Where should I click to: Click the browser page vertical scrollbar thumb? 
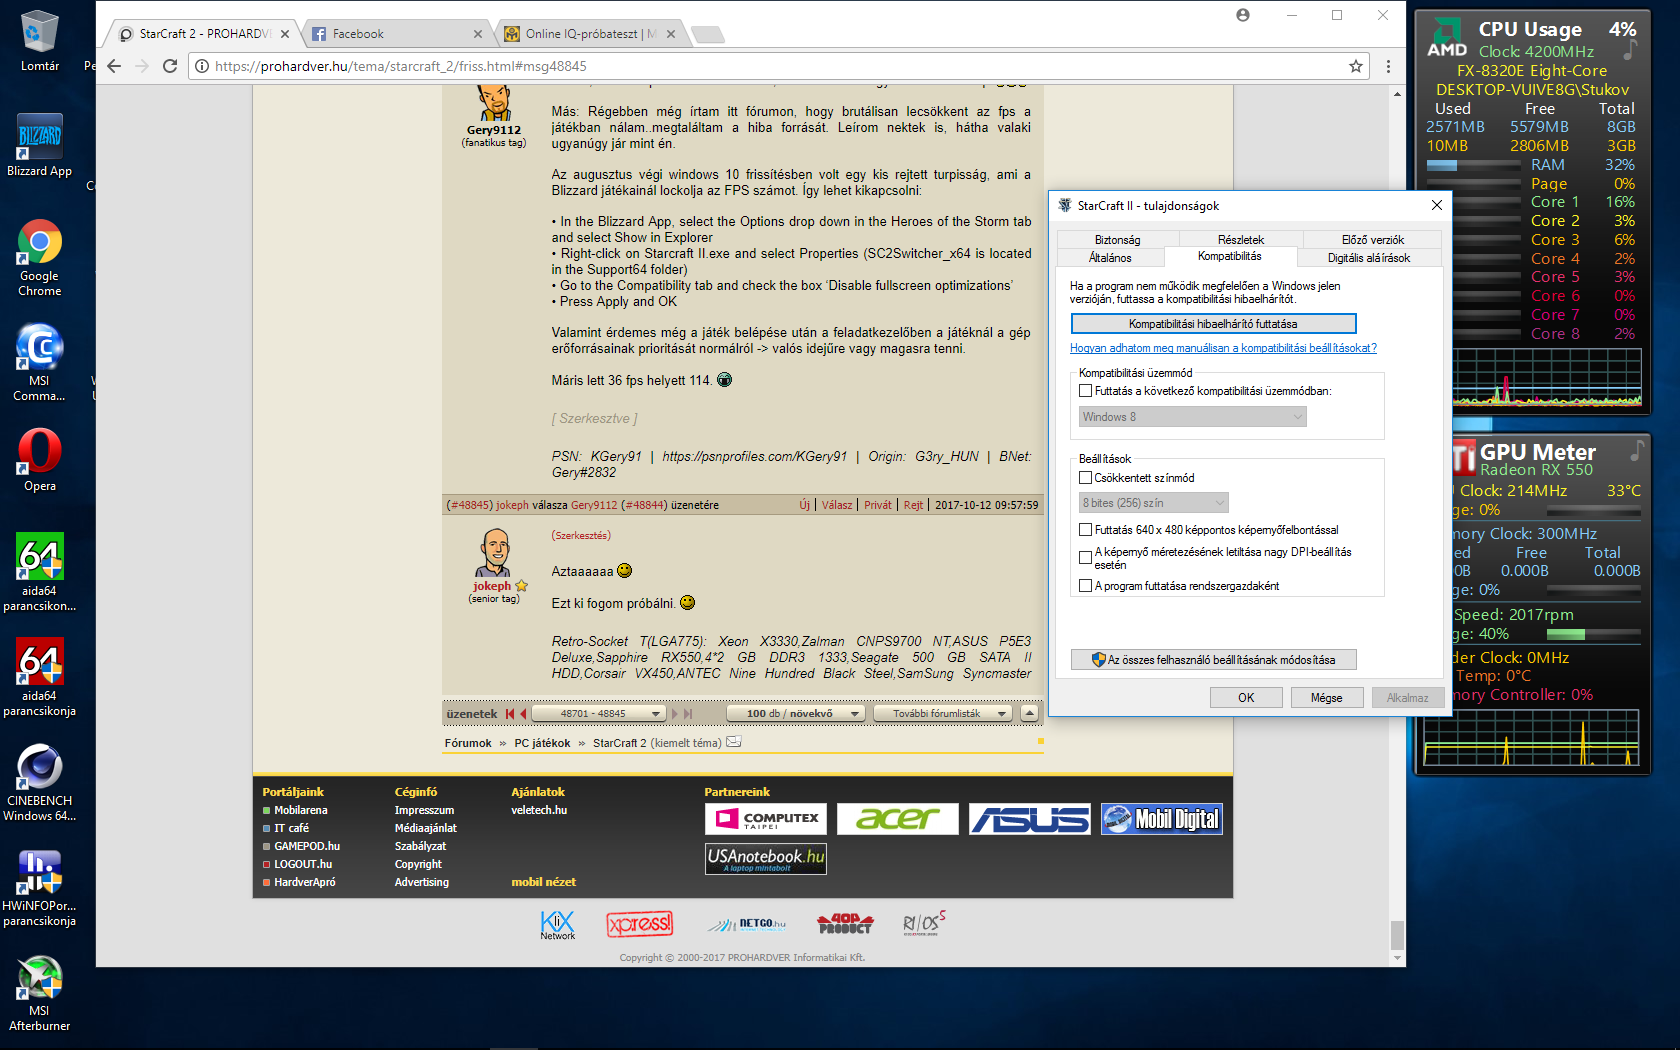coord(1397,935)
